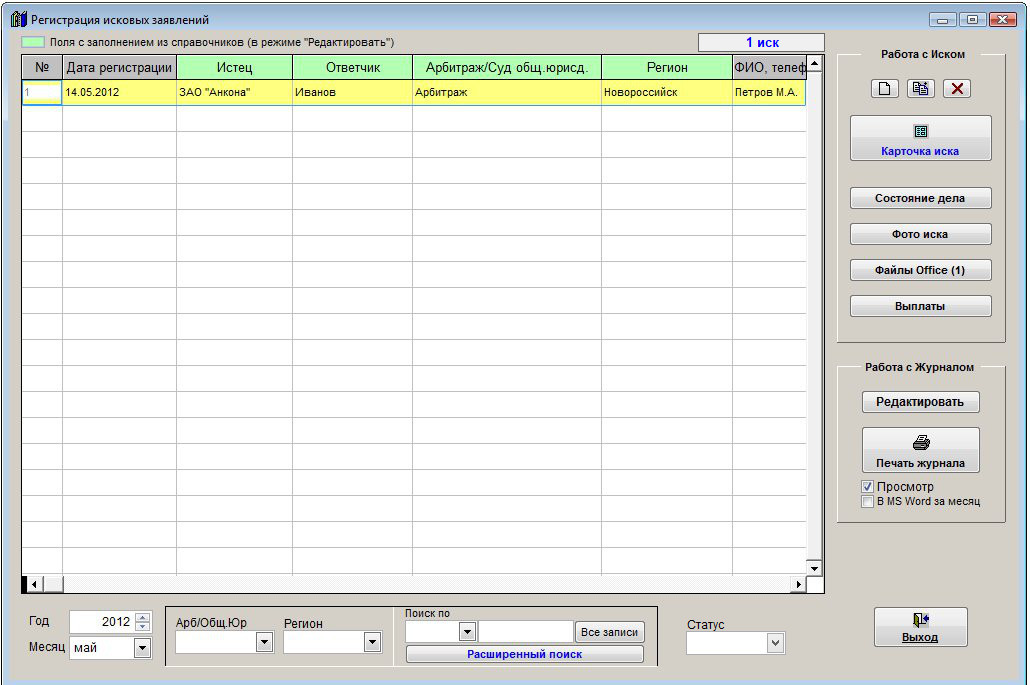Click the Все записи button
This screenshot has width=1030, height=685.
coord(610,632)
